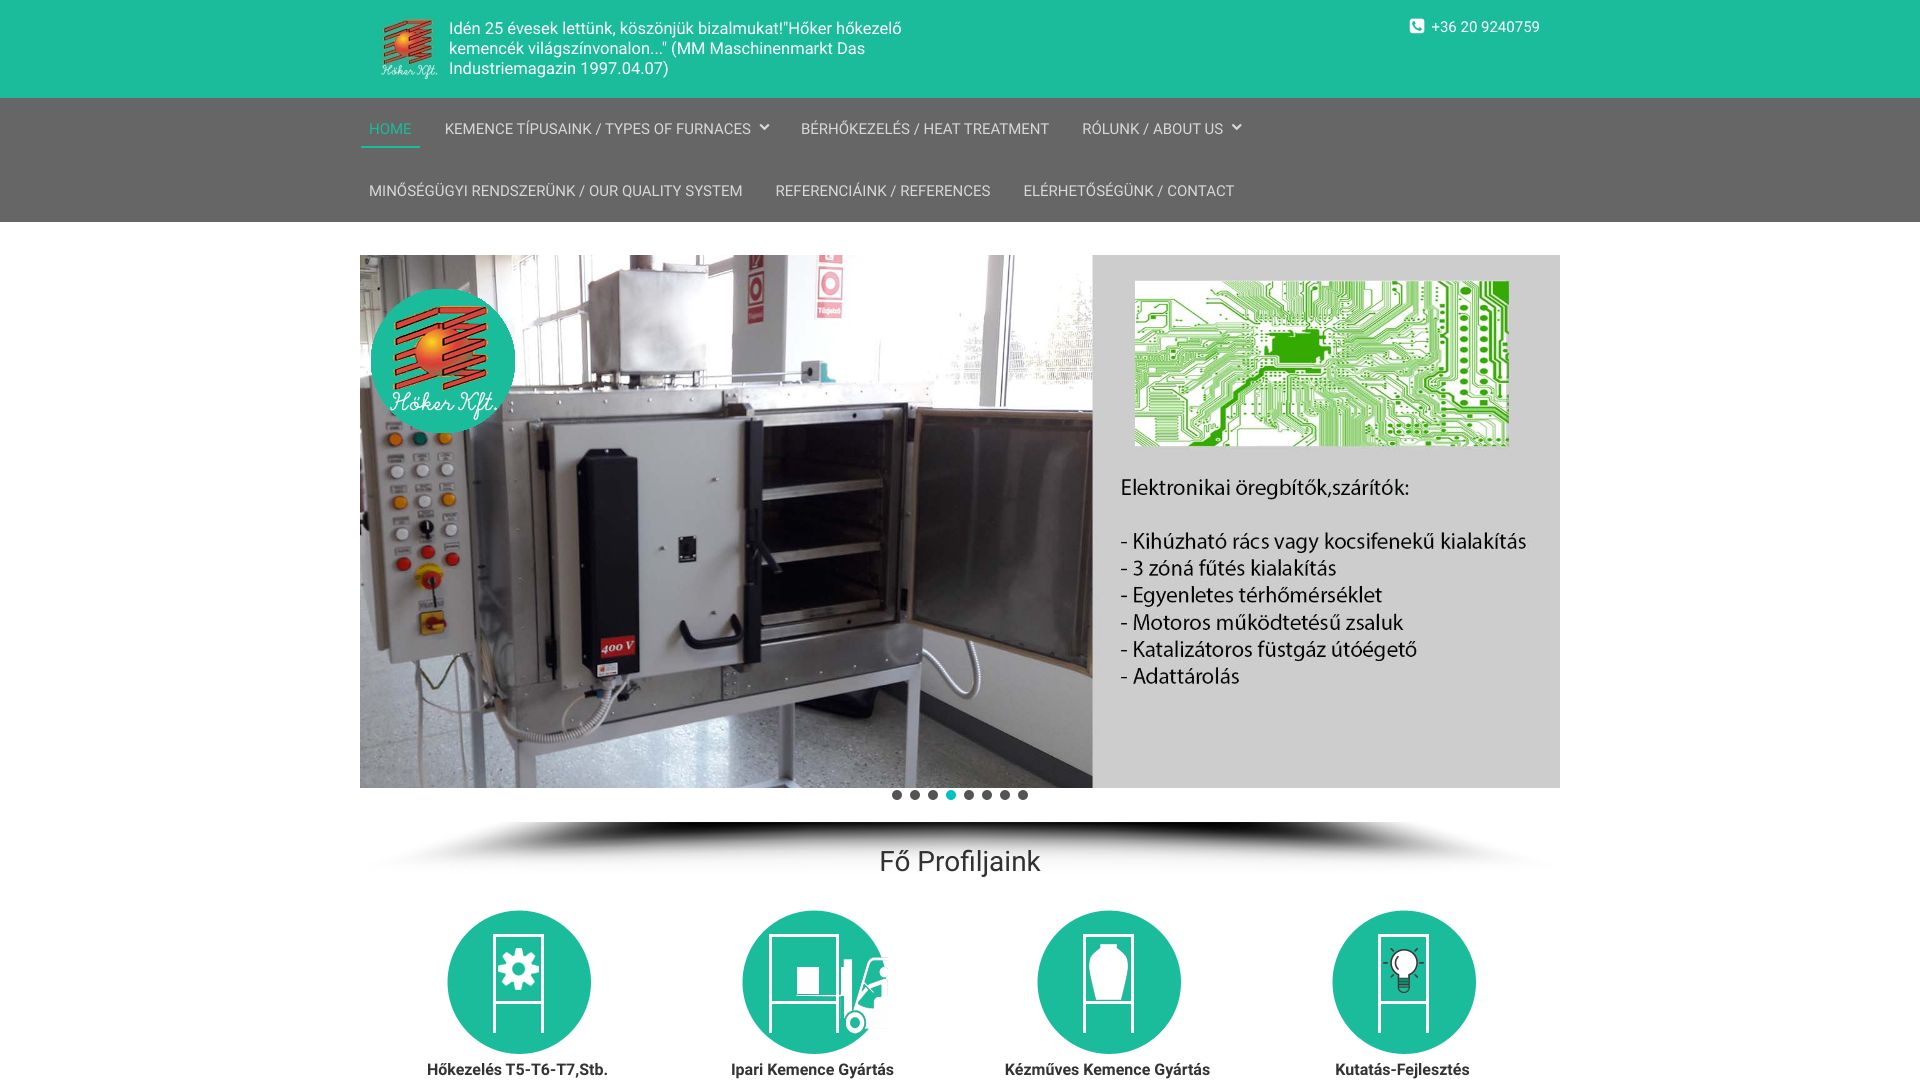Open Kemence Típusaink / Types of Furnaces menu
The width and height of the screenshot is (1920, 1080).
point(598,129)
